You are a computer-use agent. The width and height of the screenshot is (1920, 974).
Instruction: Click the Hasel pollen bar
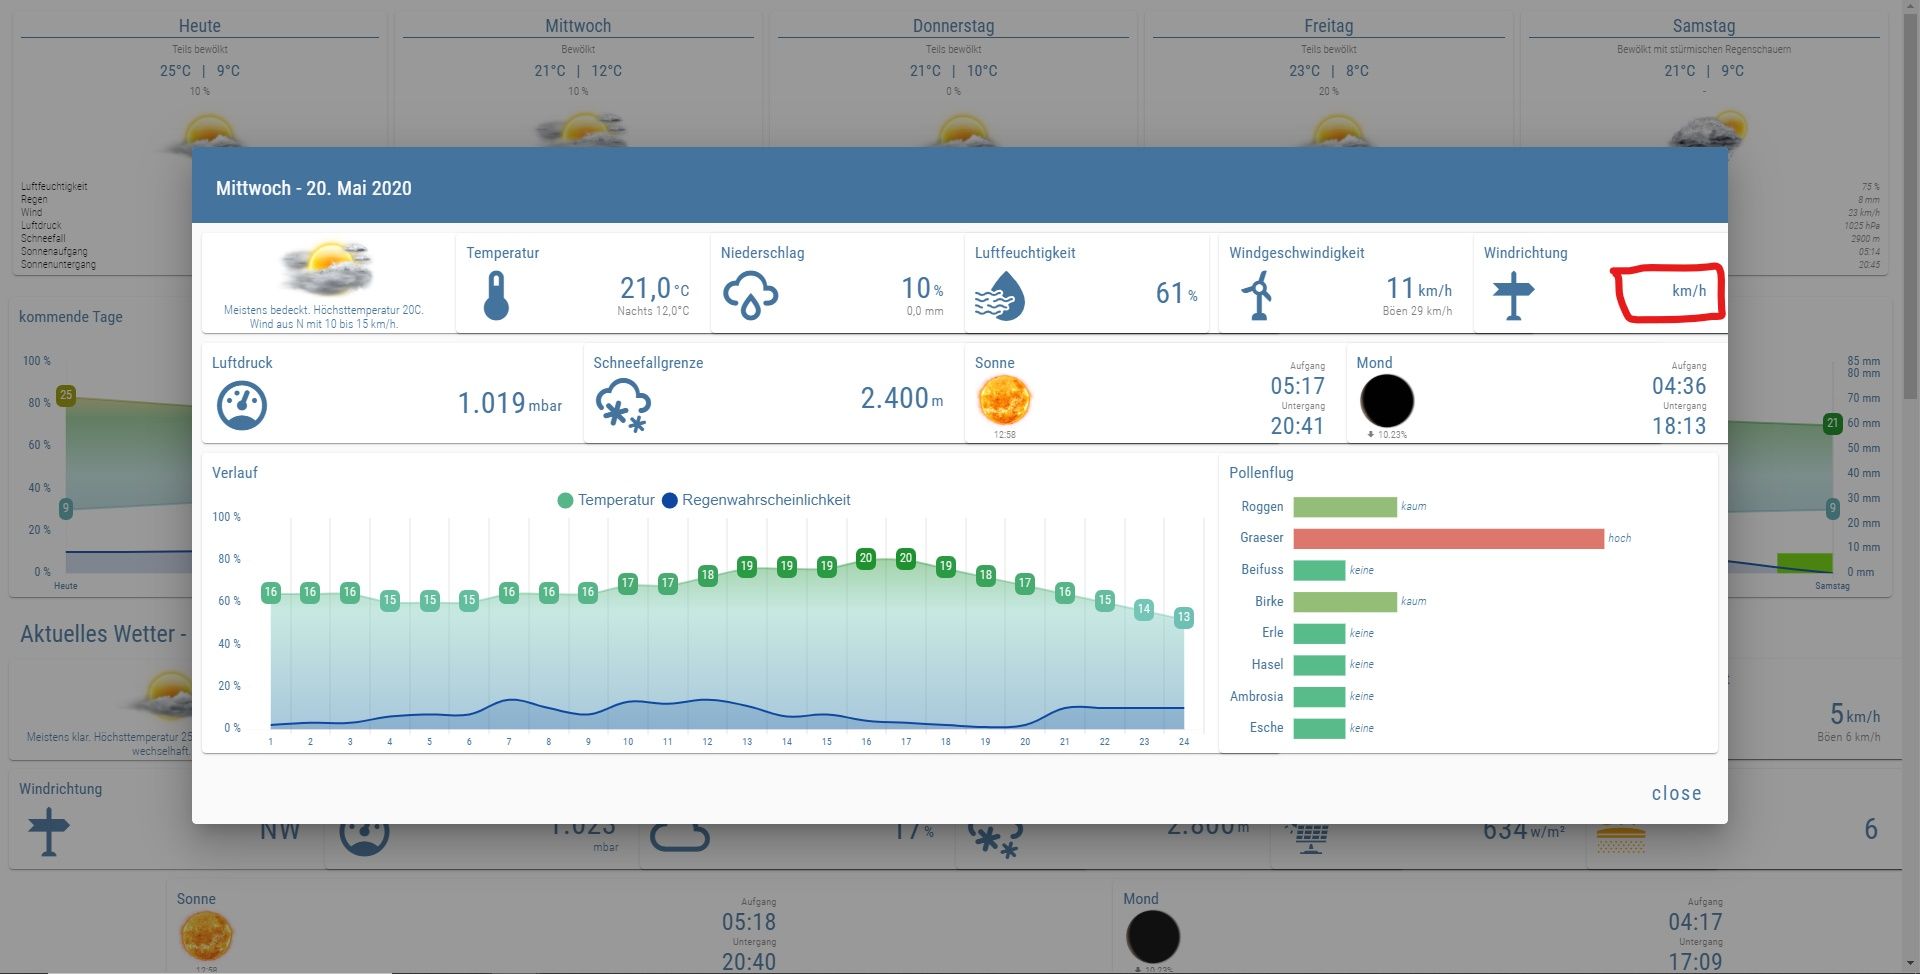[x=1319, y=665]
